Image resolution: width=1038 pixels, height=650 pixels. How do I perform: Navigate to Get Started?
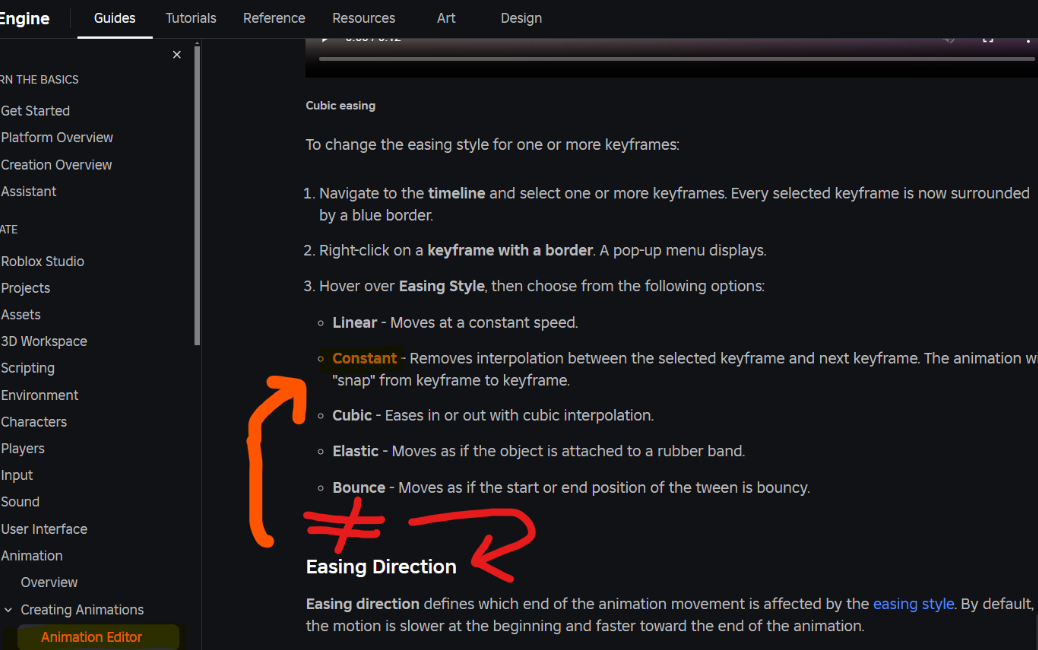[35, 110]
